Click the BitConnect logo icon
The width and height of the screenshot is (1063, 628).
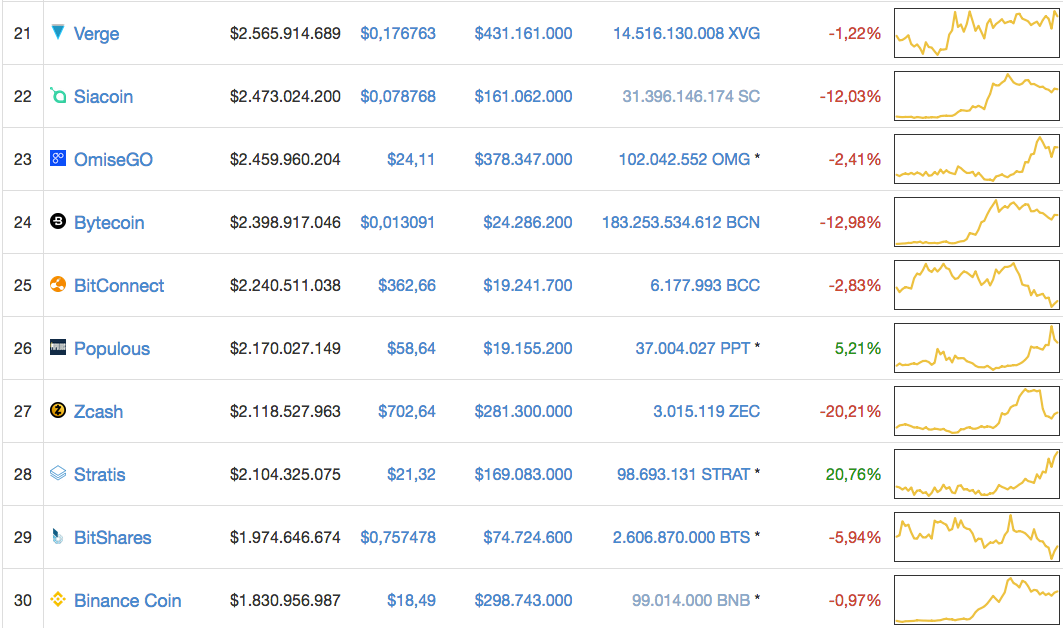pos(58,284)
